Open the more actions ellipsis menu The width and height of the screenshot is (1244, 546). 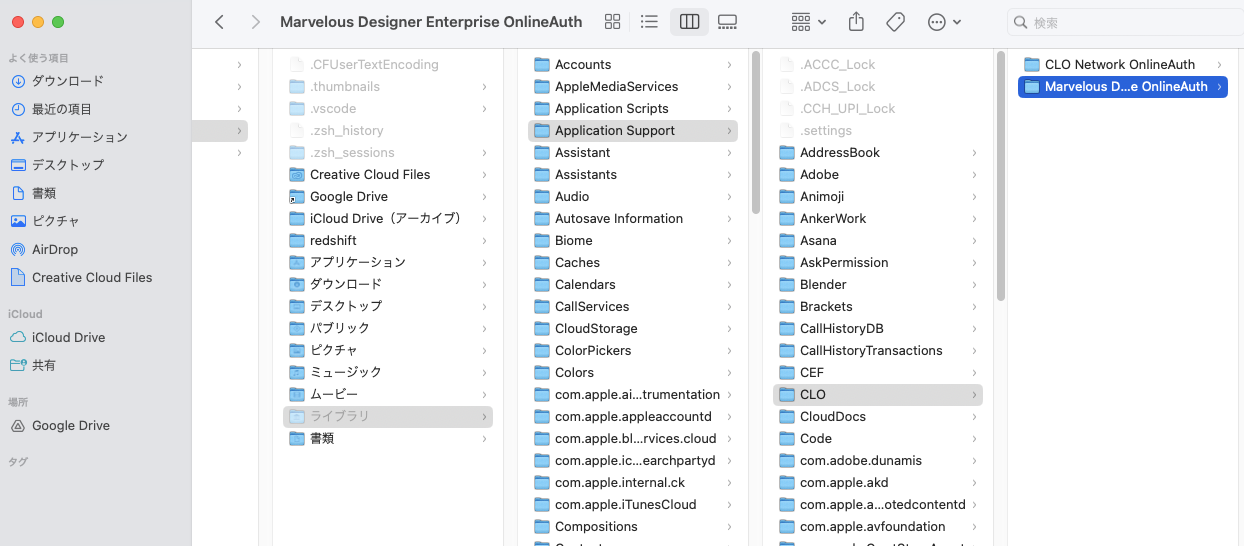pyautogui.click(x=944, y=22)
